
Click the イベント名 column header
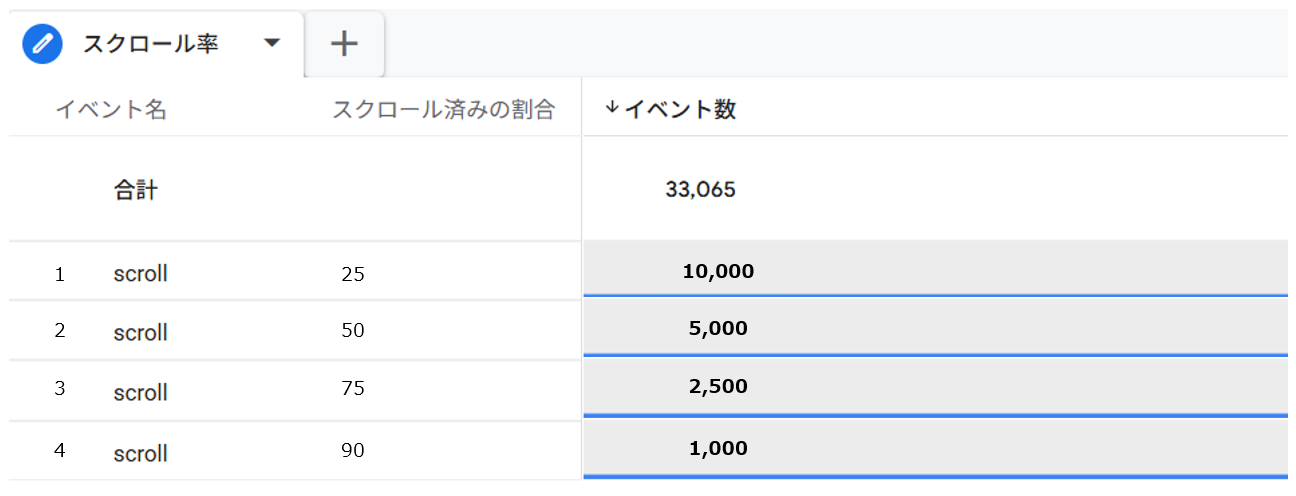tap(111, 110)
